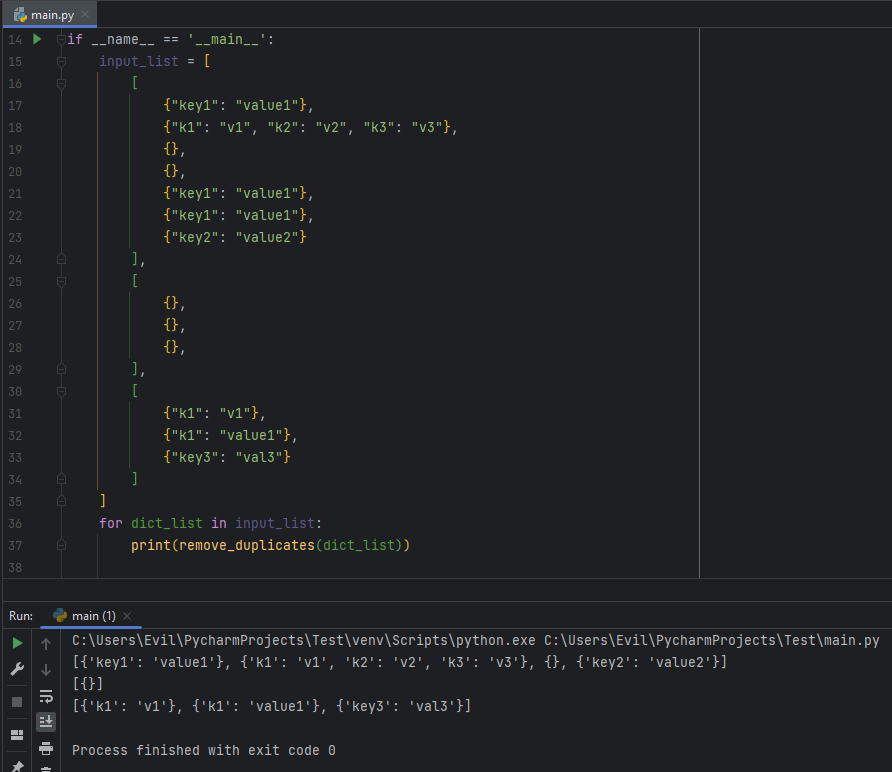Collapse the second inner list at line 25
The height and width of the screenshot is (772, 892).
pos(61,282)
